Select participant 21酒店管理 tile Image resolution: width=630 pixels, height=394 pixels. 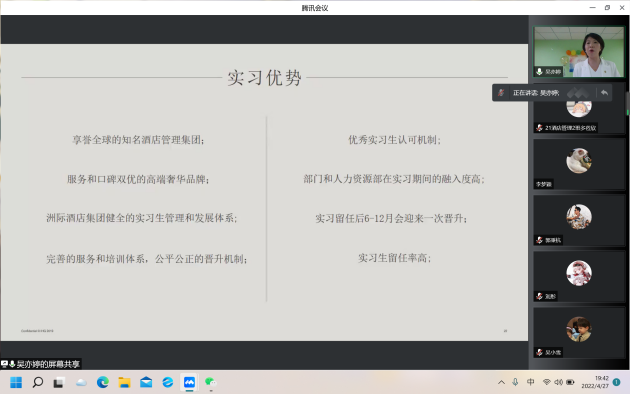[x=579, y=108]
